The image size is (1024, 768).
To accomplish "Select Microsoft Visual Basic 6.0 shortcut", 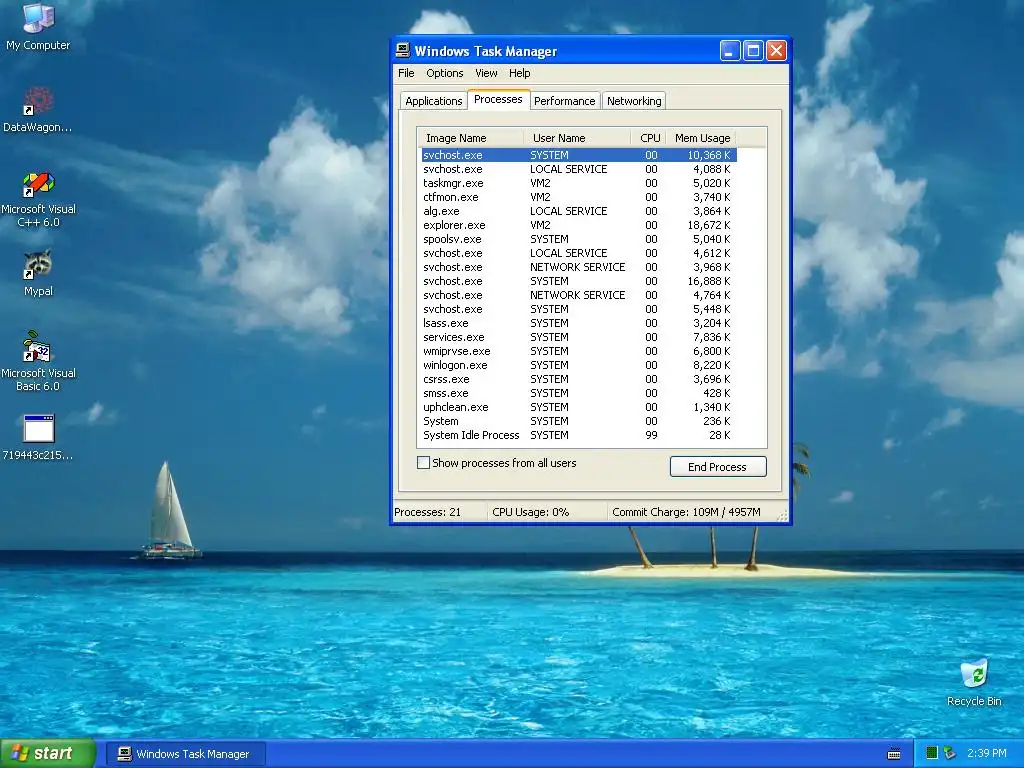I will pyautogui.click(x=38, y=360).
